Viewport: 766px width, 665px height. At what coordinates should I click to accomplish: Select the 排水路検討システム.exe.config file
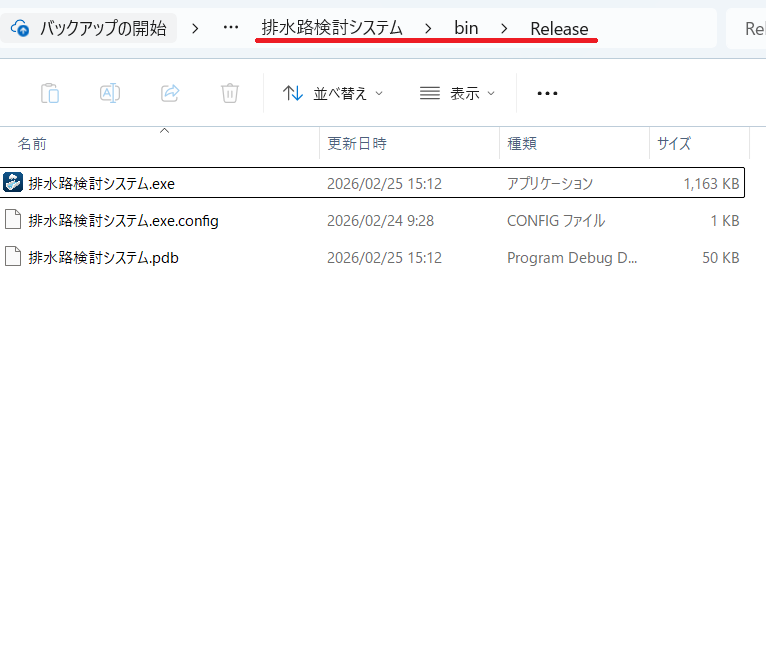coord(123,220)
